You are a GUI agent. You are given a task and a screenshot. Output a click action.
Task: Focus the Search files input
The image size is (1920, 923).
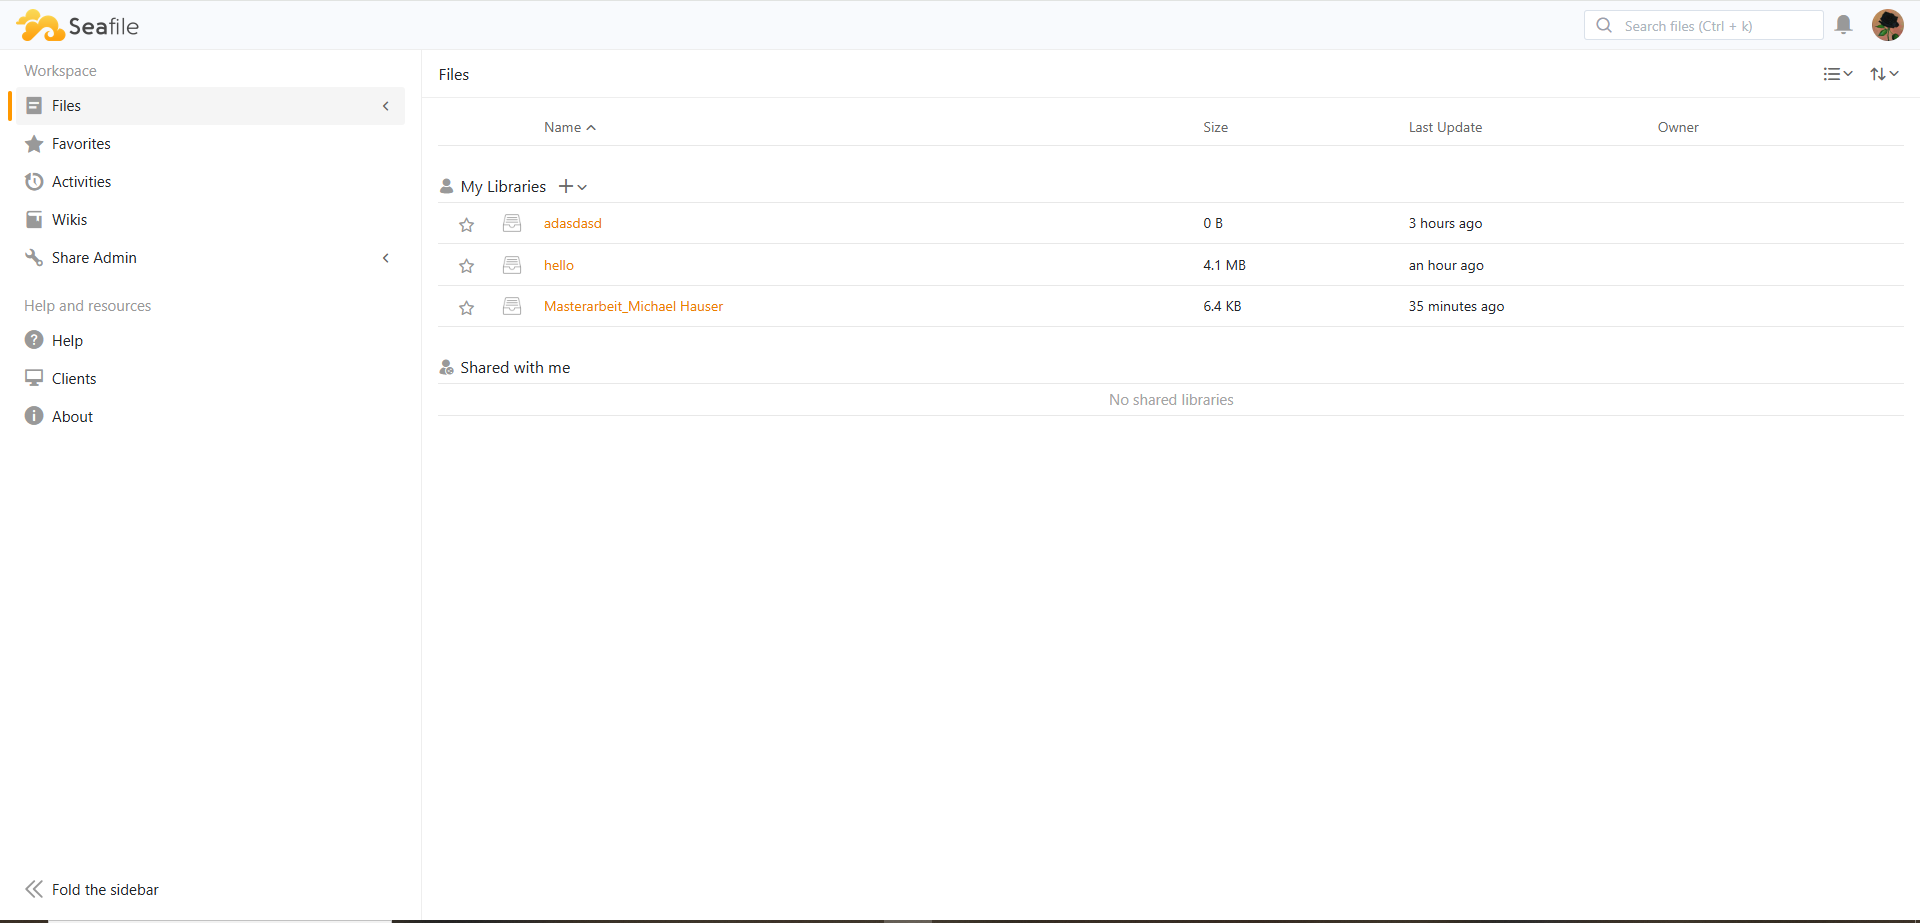click(x=1704, y=25)
